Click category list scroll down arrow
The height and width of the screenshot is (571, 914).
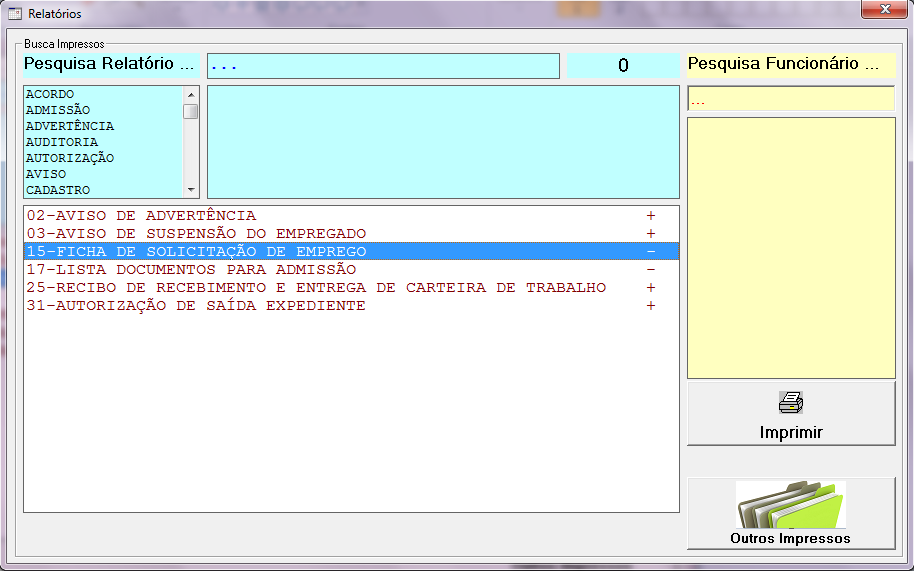pos(191,190)
